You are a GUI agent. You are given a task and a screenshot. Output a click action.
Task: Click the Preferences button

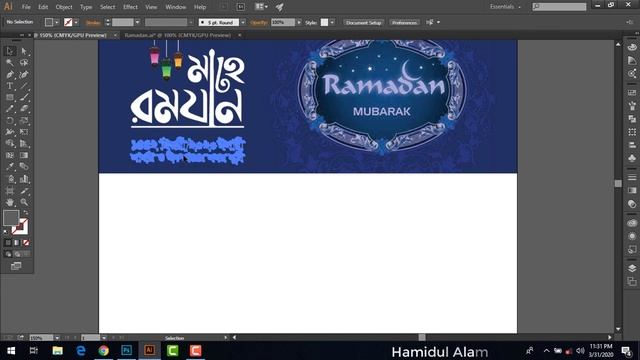point(404,22)
